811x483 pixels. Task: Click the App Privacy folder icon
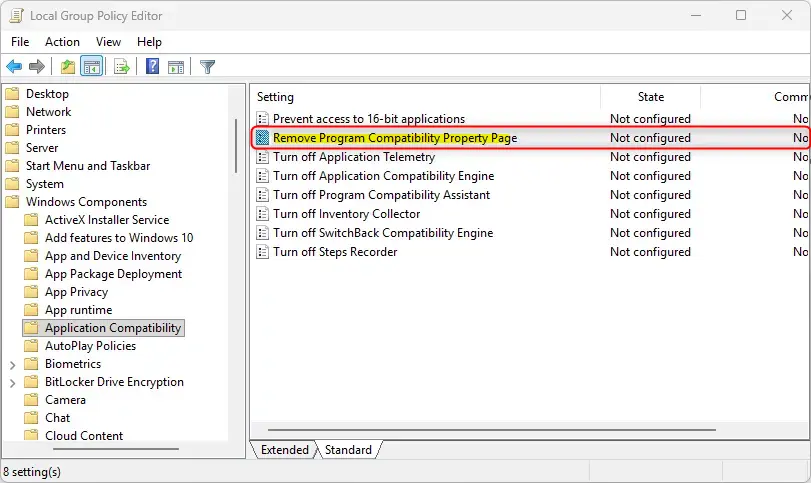coord(31,292)
